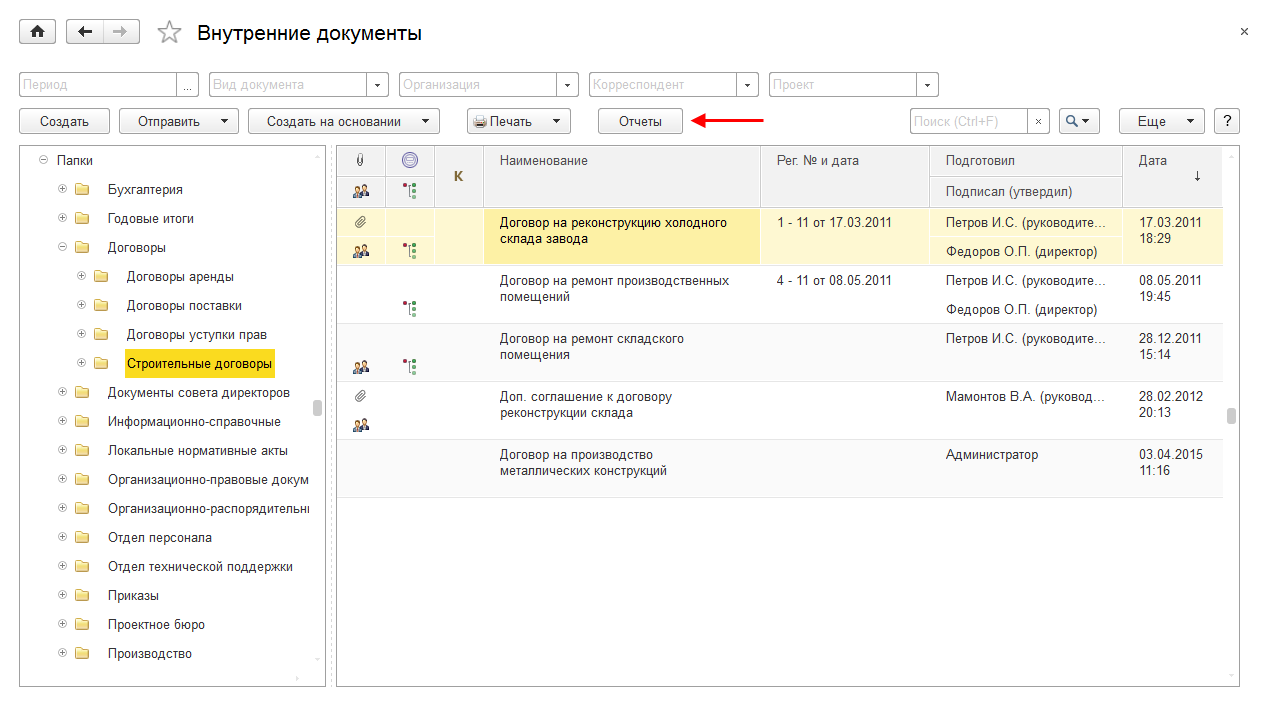This screenshot has width=1266, height=701.
Task: Go back with the left arrow
Action: coord(85,32)
